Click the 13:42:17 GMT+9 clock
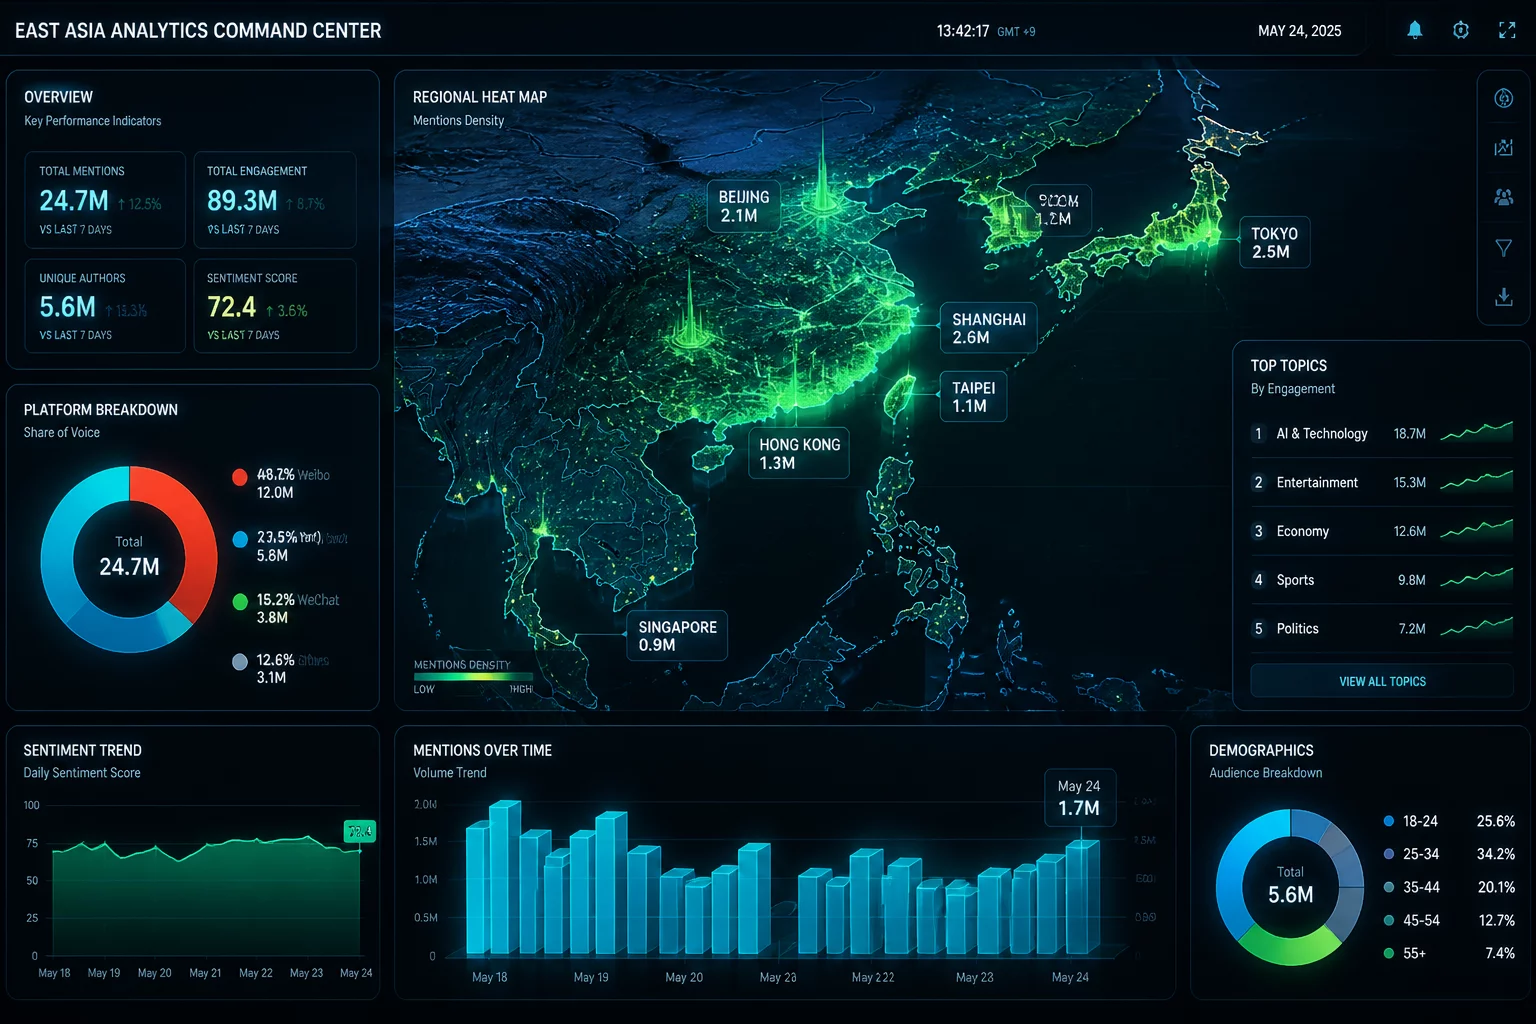This screenshot has width=1536, height=1024. click(x=986, y=31)
